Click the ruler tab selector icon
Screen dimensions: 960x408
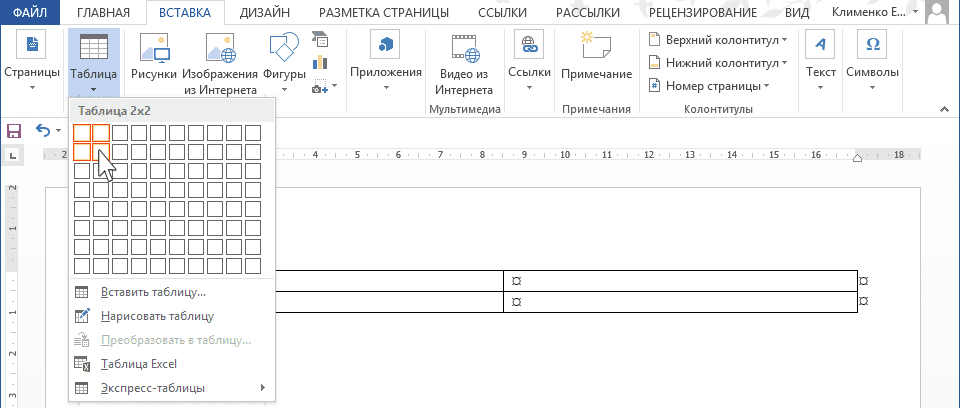13,156
